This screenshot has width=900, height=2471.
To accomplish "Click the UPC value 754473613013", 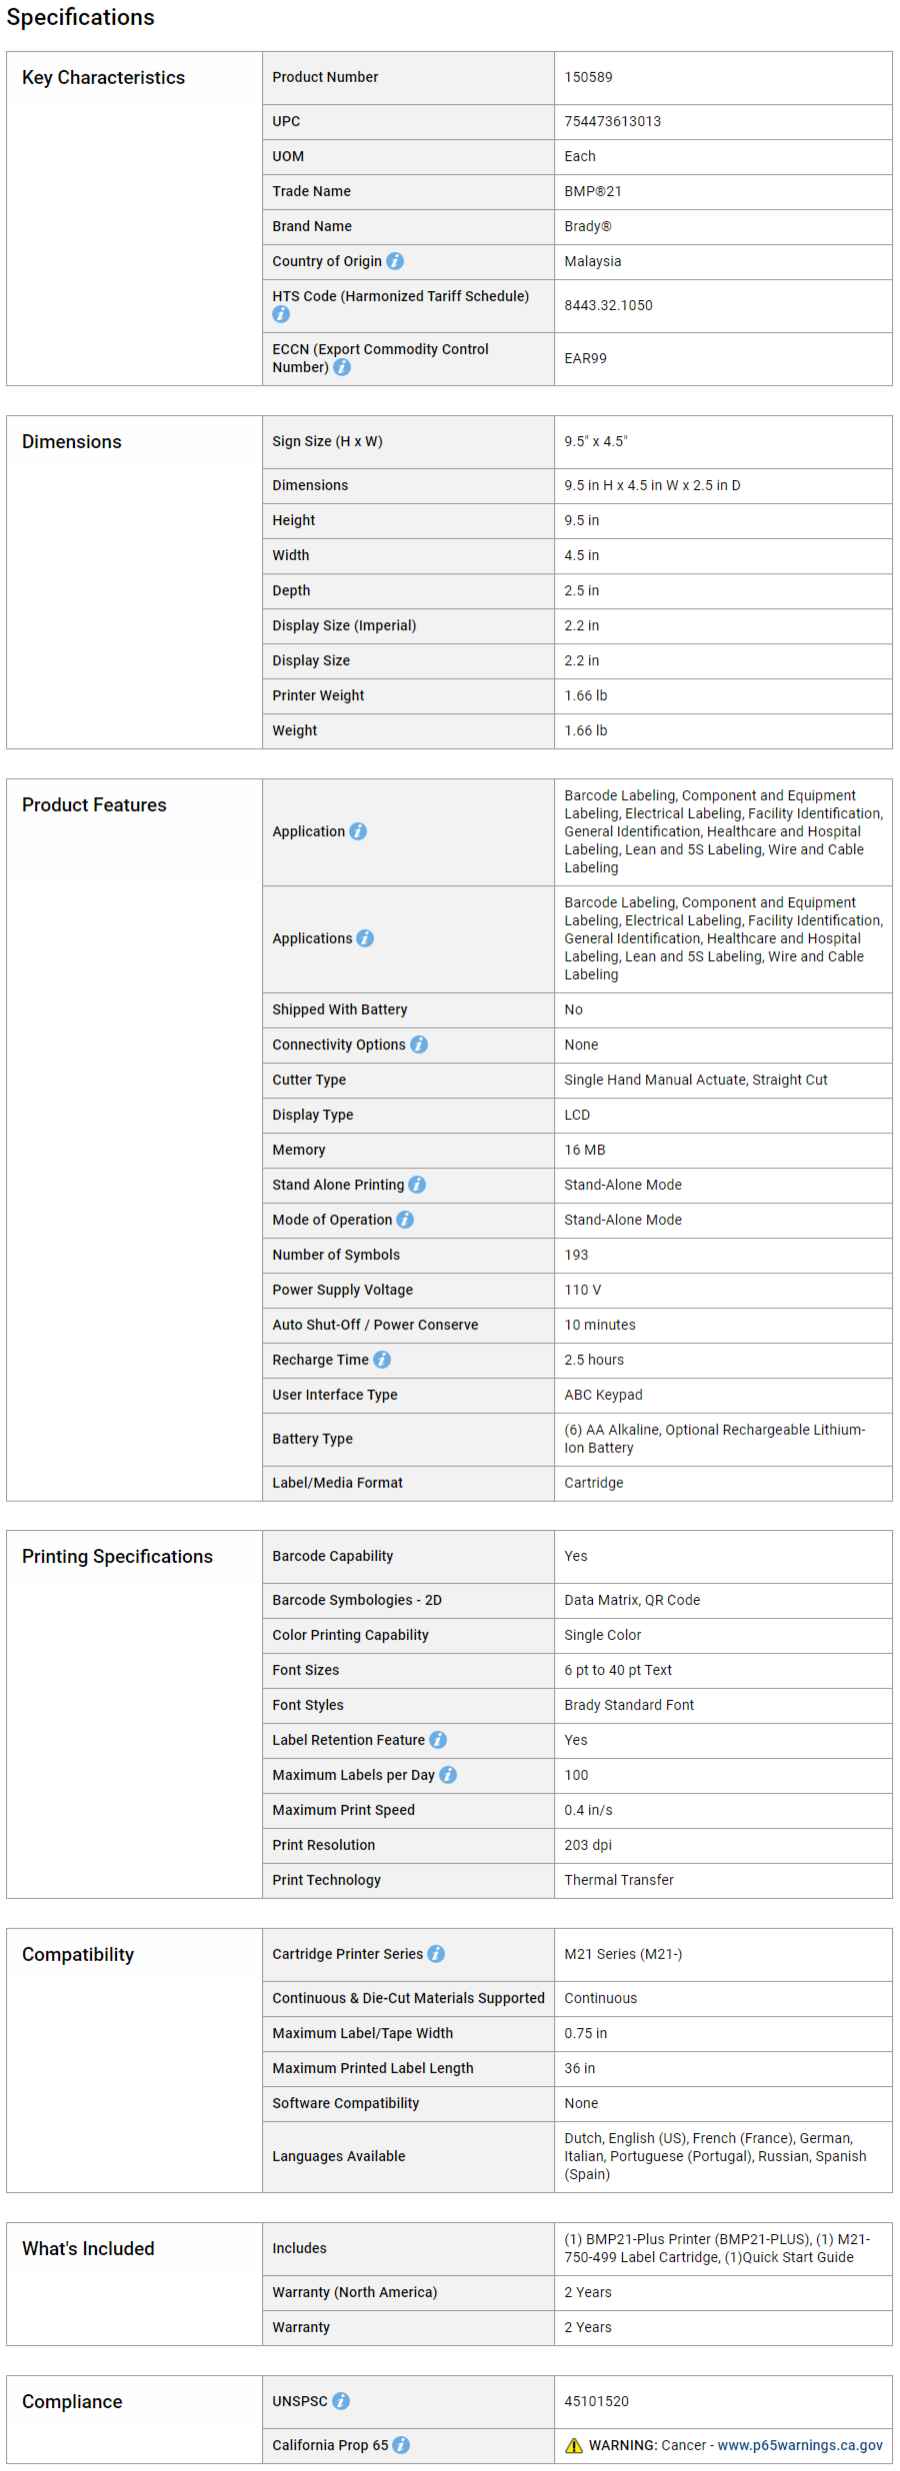I will 612,121.
